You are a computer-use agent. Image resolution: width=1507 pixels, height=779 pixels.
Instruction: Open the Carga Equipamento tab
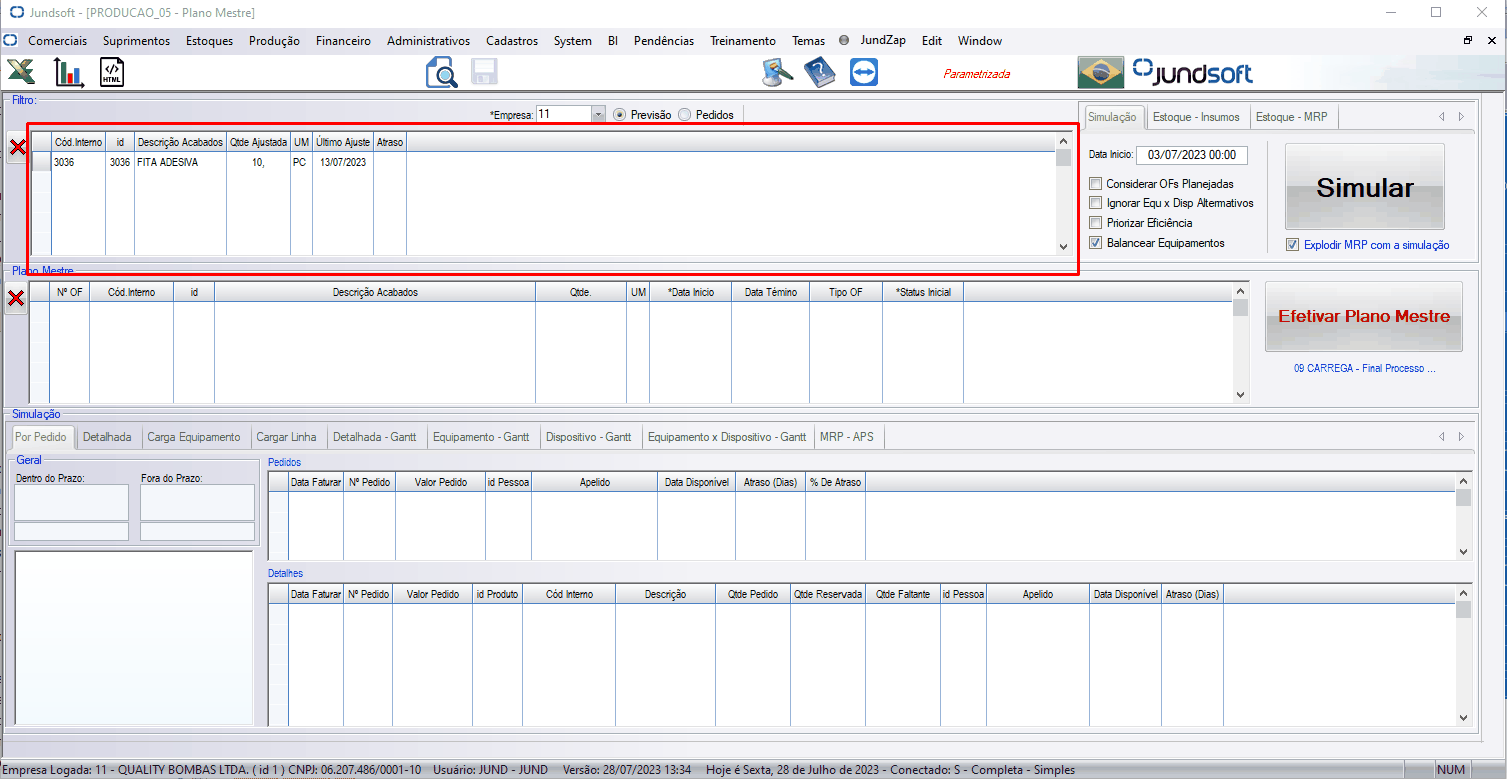click(193, 437)
